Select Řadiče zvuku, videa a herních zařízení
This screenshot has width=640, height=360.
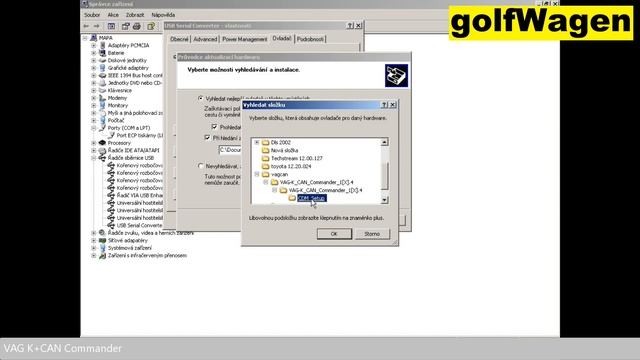pyautogui.click(x=151, y=233)
